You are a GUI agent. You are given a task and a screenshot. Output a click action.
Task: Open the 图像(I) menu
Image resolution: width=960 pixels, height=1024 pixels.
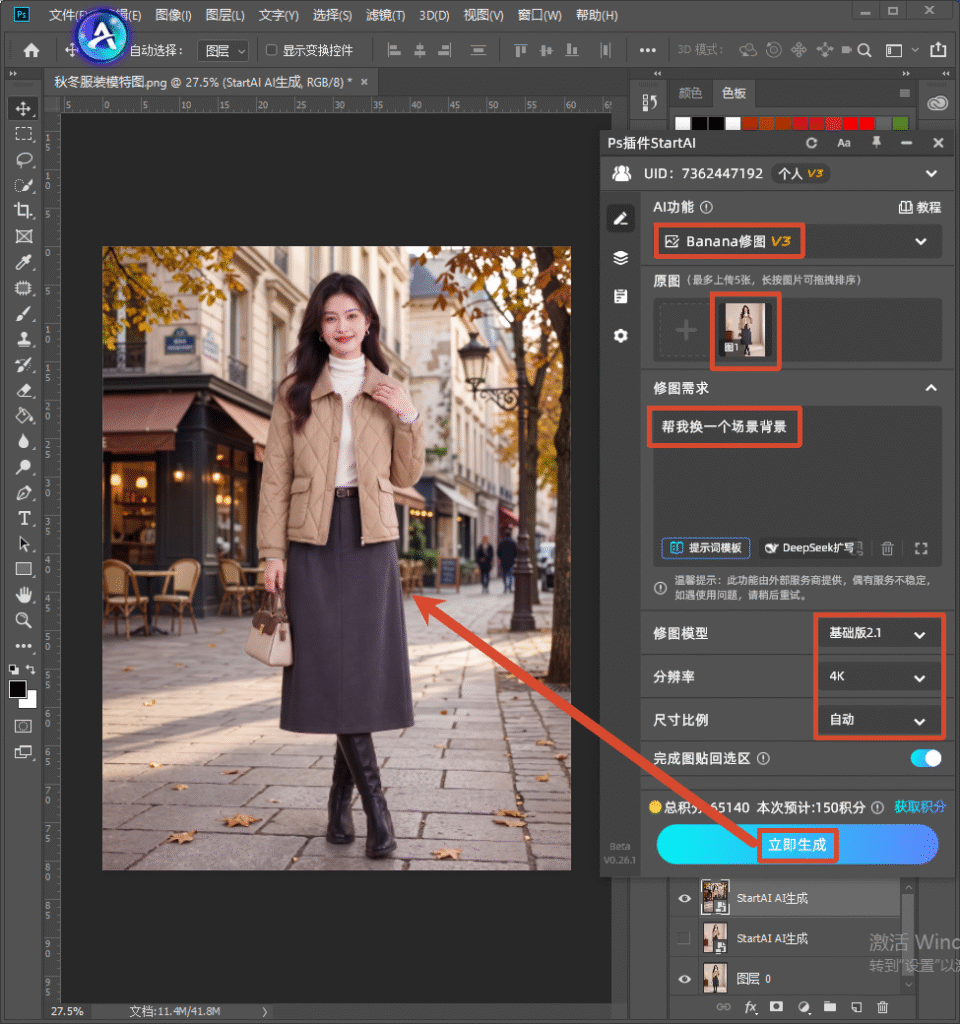pos(173,15)
